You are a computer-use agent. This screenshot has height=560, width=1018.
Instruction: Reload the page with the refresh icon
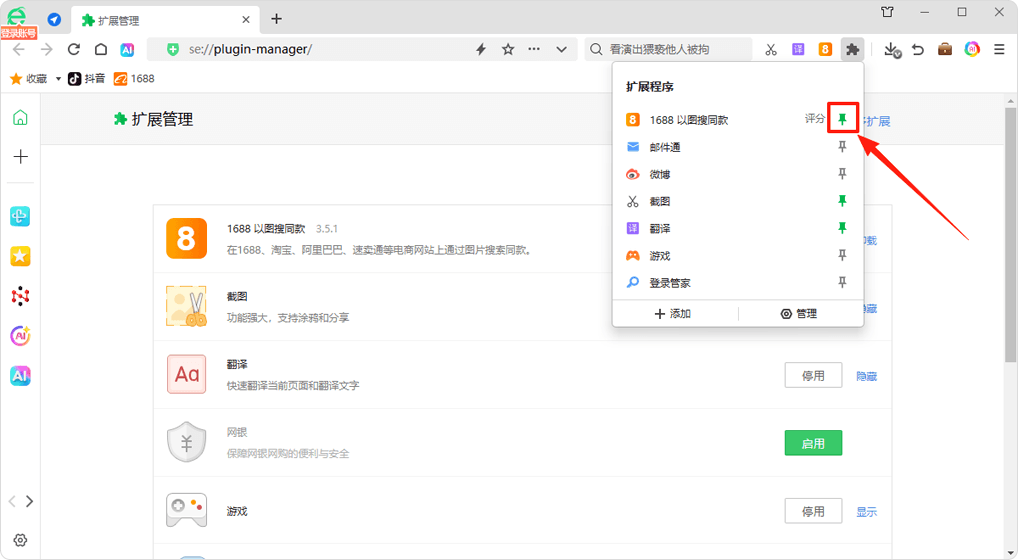(74, 49)
